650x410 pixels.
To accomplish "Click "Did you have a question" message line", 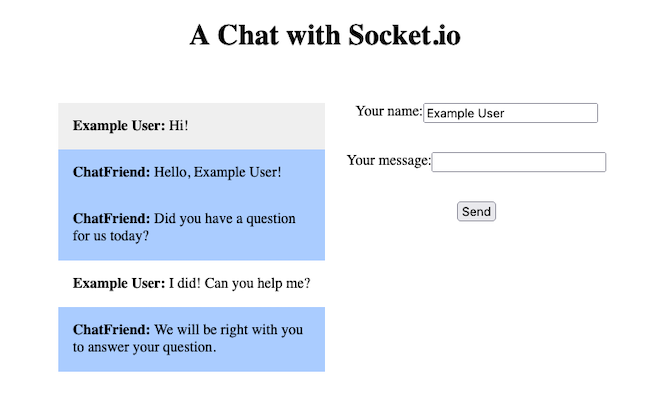I will pos(226,218).
